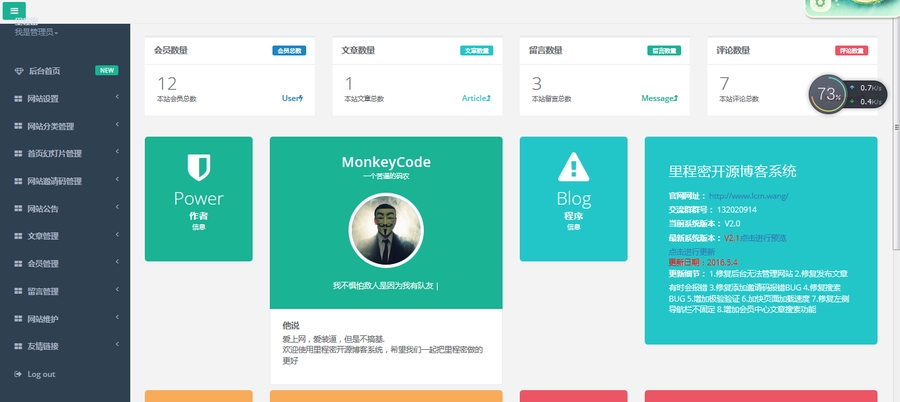Click the Article link in 文章数量 card
Viewport: 900px width, 402px height.
click(x=476, y=98)
